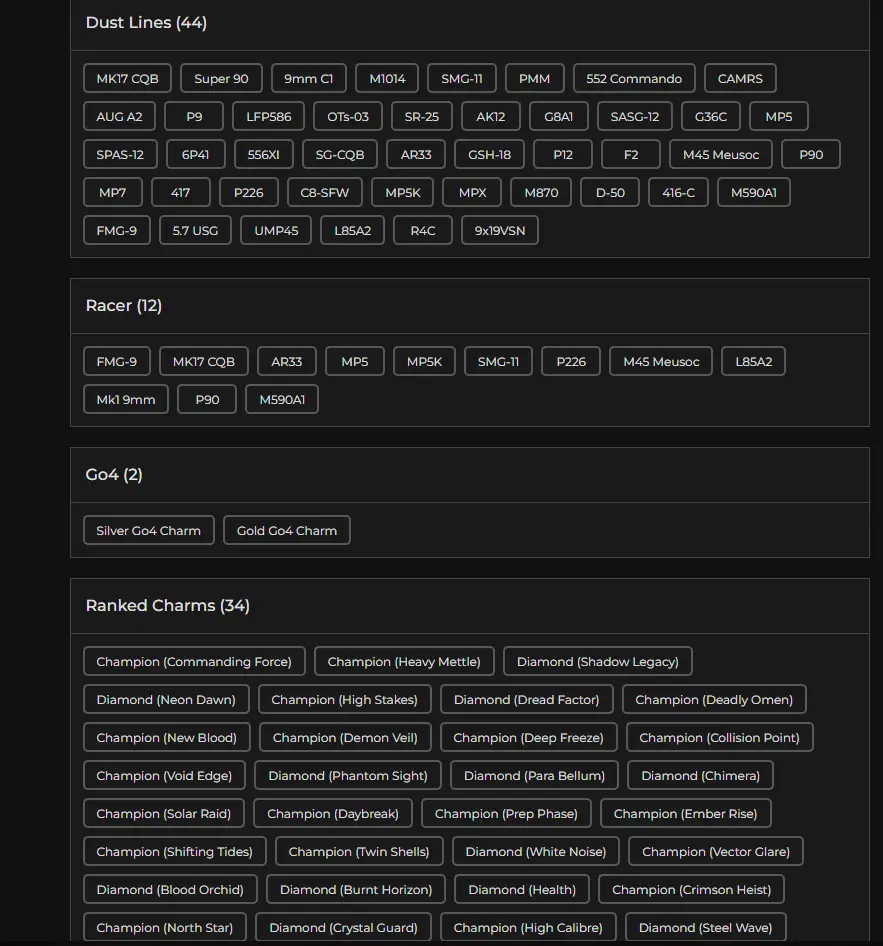Pick the C8-SFW weapon tag
The image size is (883, 946).
coord(324,192)
